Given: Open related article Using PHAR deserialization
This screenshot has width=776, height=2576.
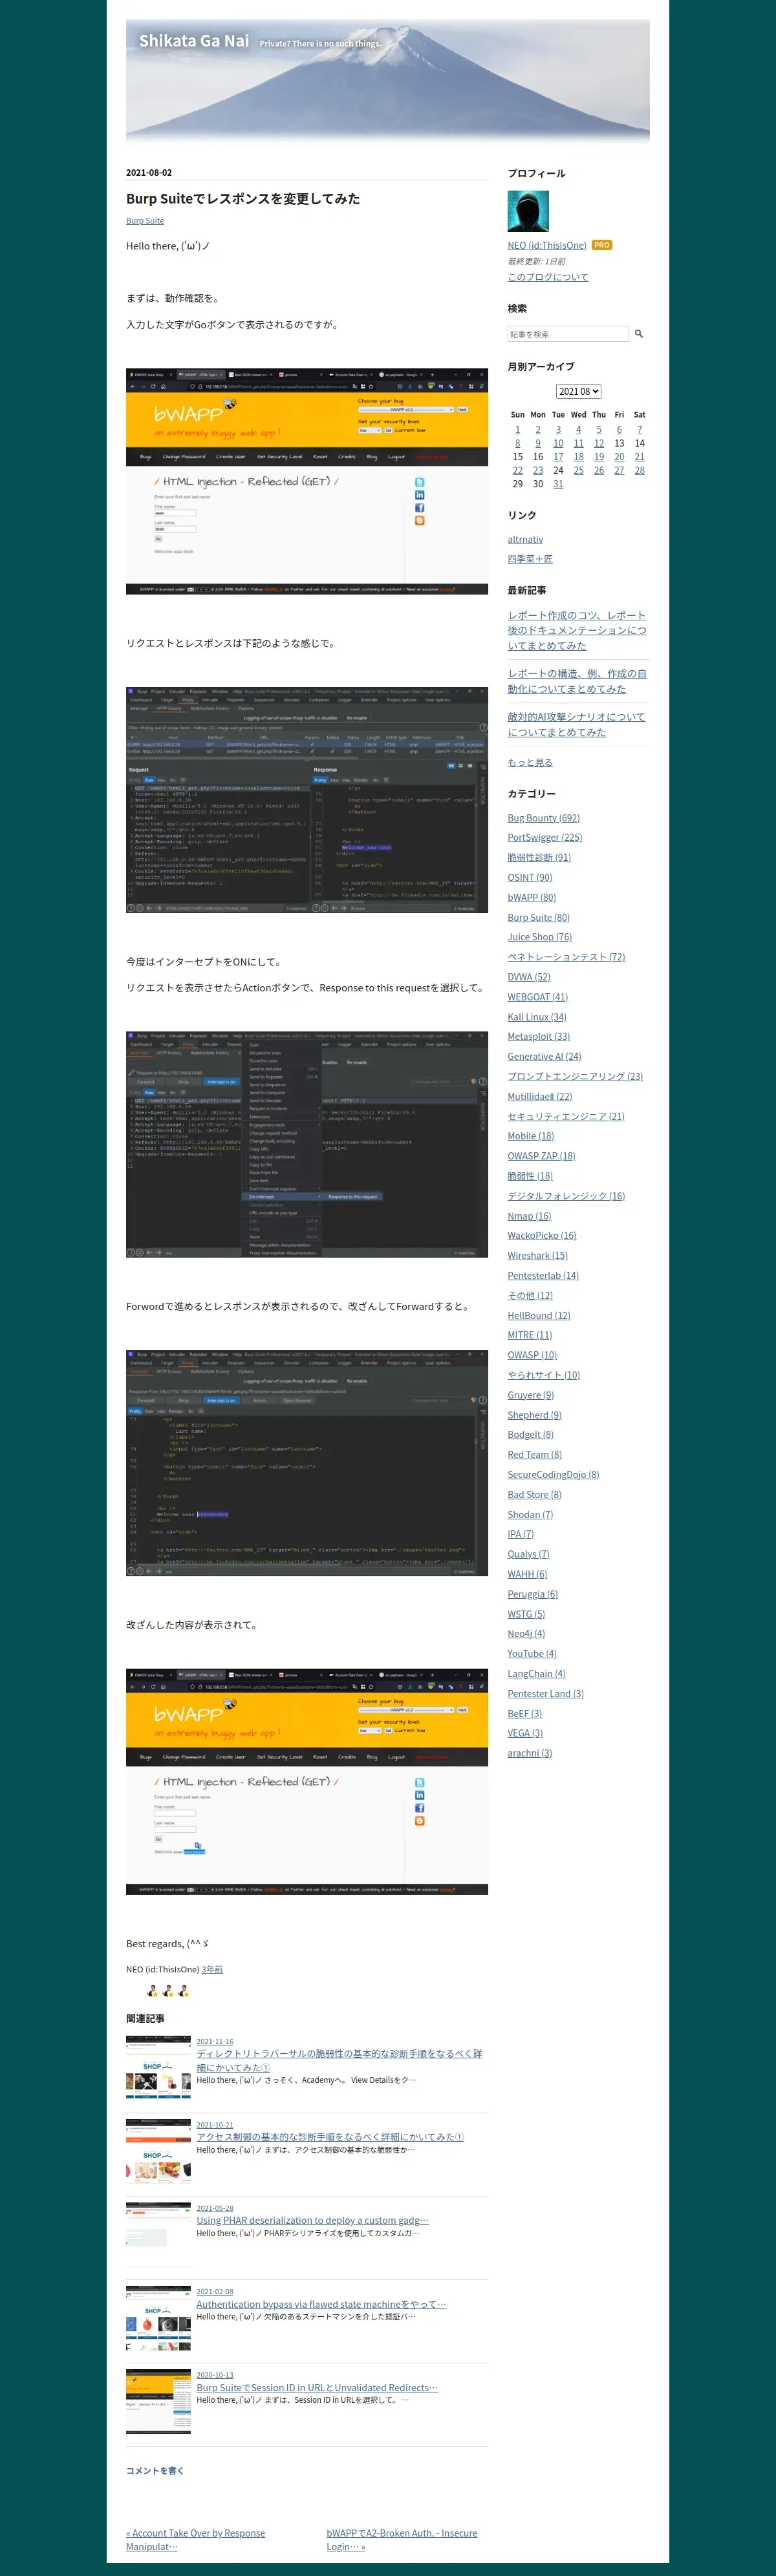Looking at the screenshot, I should coord(313,2220).
